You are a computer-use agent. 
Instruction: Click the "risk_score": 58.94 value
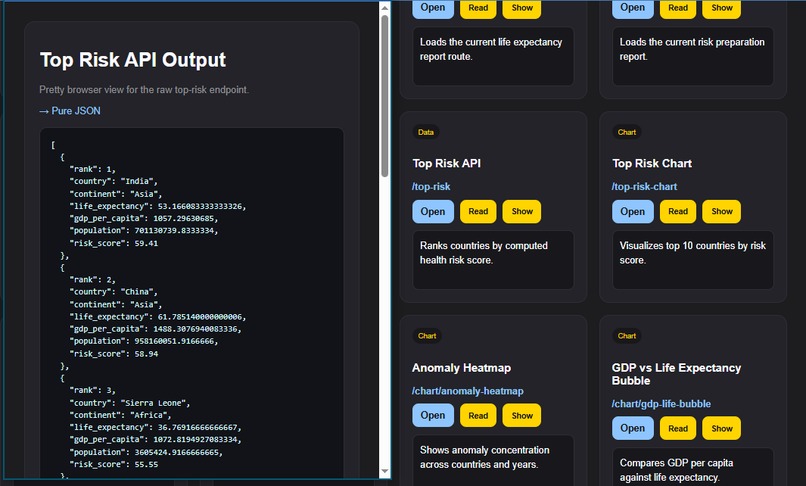[146, 354]
